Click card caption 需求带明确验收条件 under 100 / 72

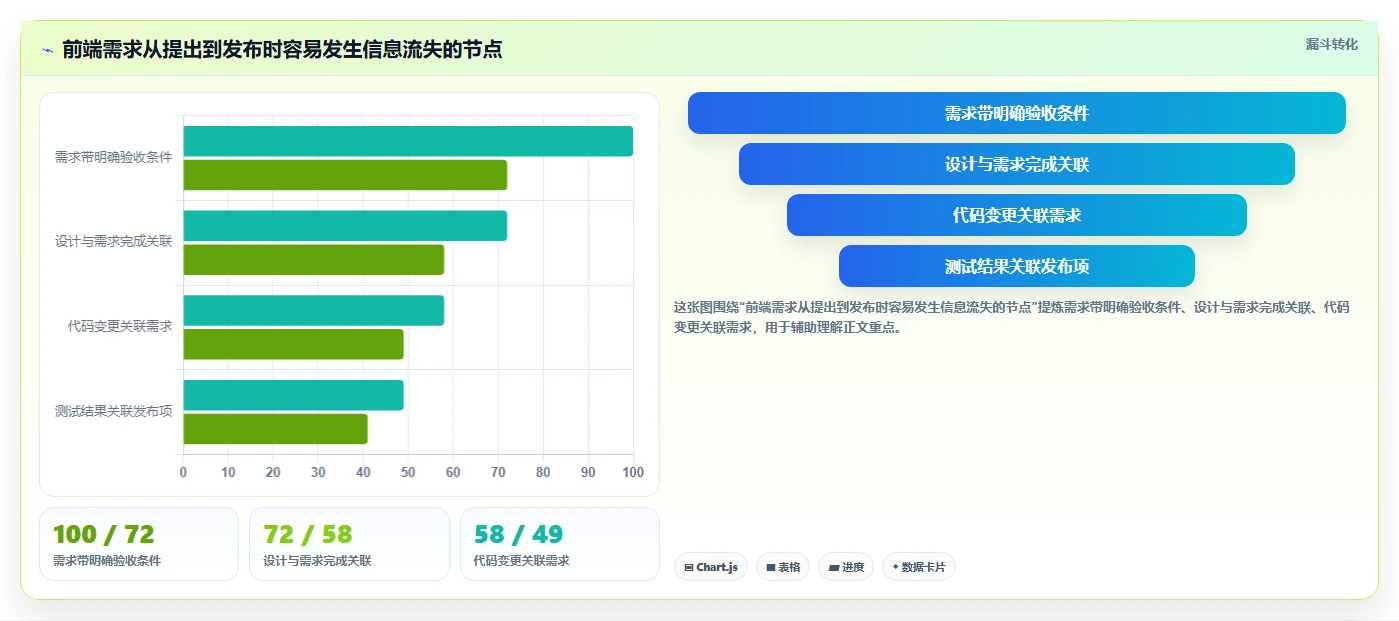pyautogui.click(x=107, y=561)
